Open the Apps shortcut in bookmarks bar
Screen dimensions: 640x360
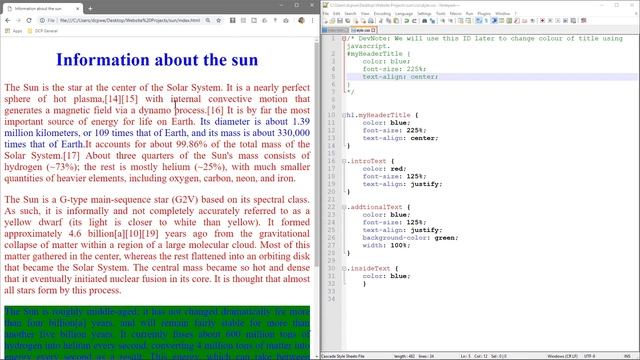coord(13,31)
